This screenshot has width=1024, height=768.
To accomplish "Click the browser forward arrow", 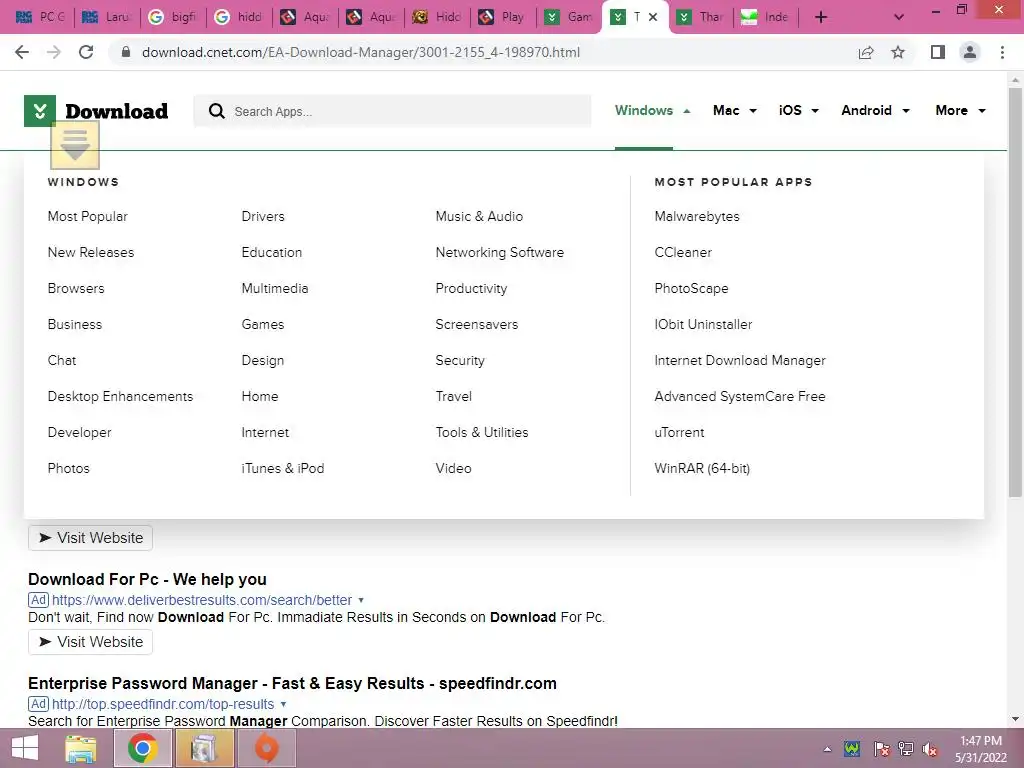I will tap(54, 52).
